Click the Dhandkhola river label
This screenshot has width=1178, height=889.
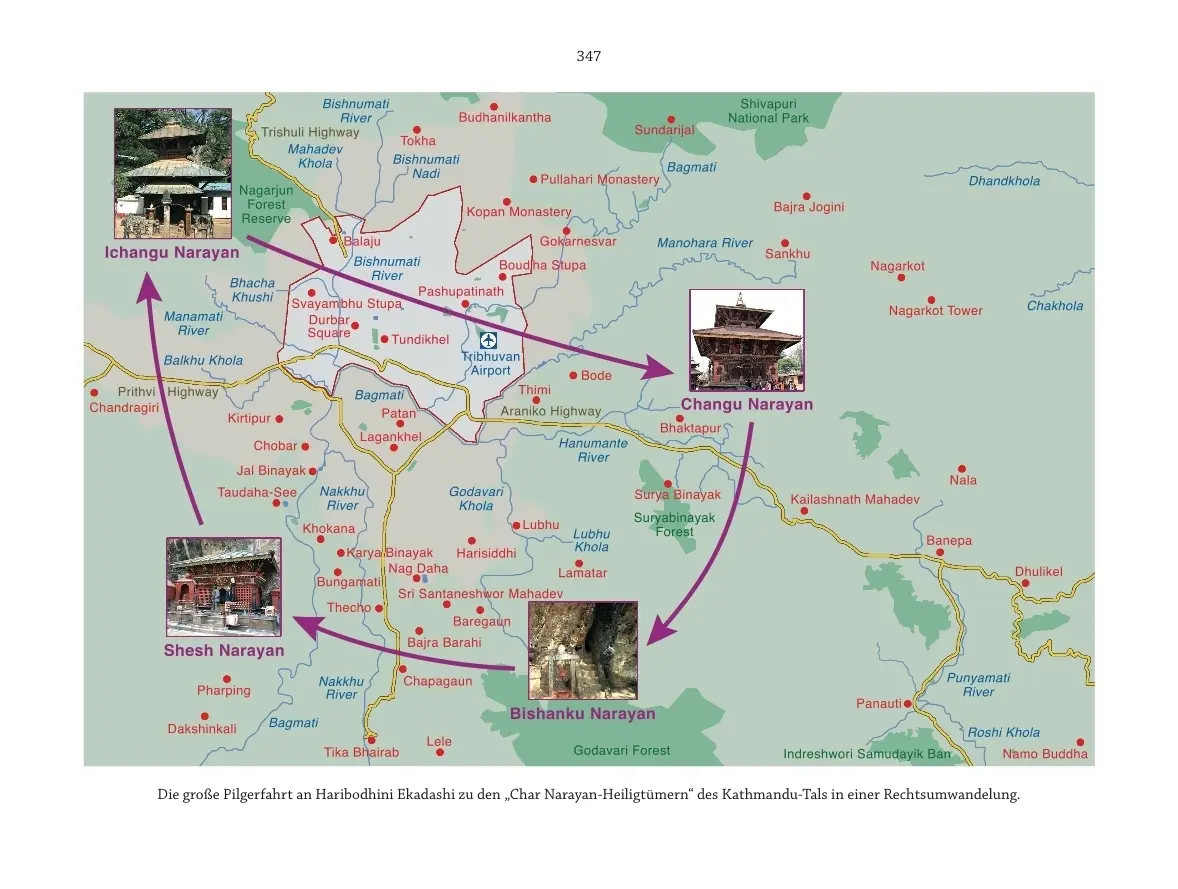point(1004,180)
